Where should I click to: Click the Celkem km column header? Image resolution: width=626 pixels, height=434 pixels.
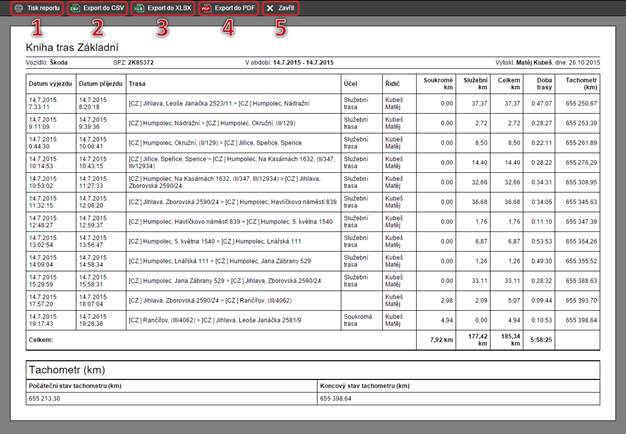[x=509, y=84]
